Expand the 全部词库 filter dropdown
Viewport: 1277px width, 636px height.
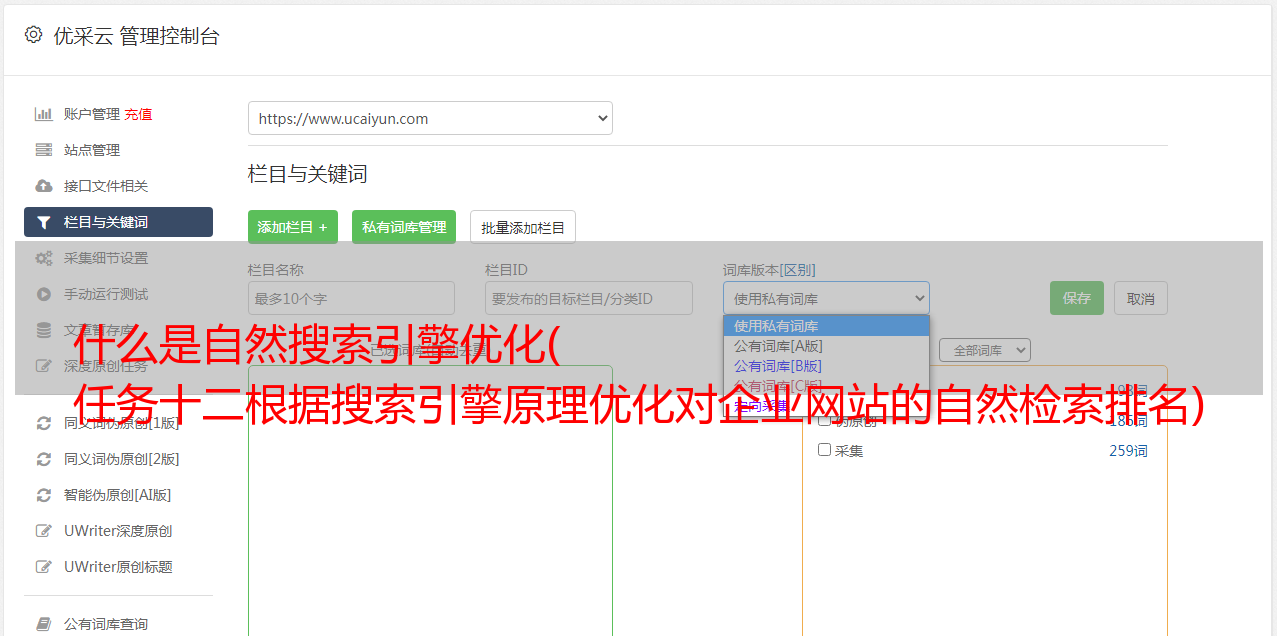click(984, 350)
